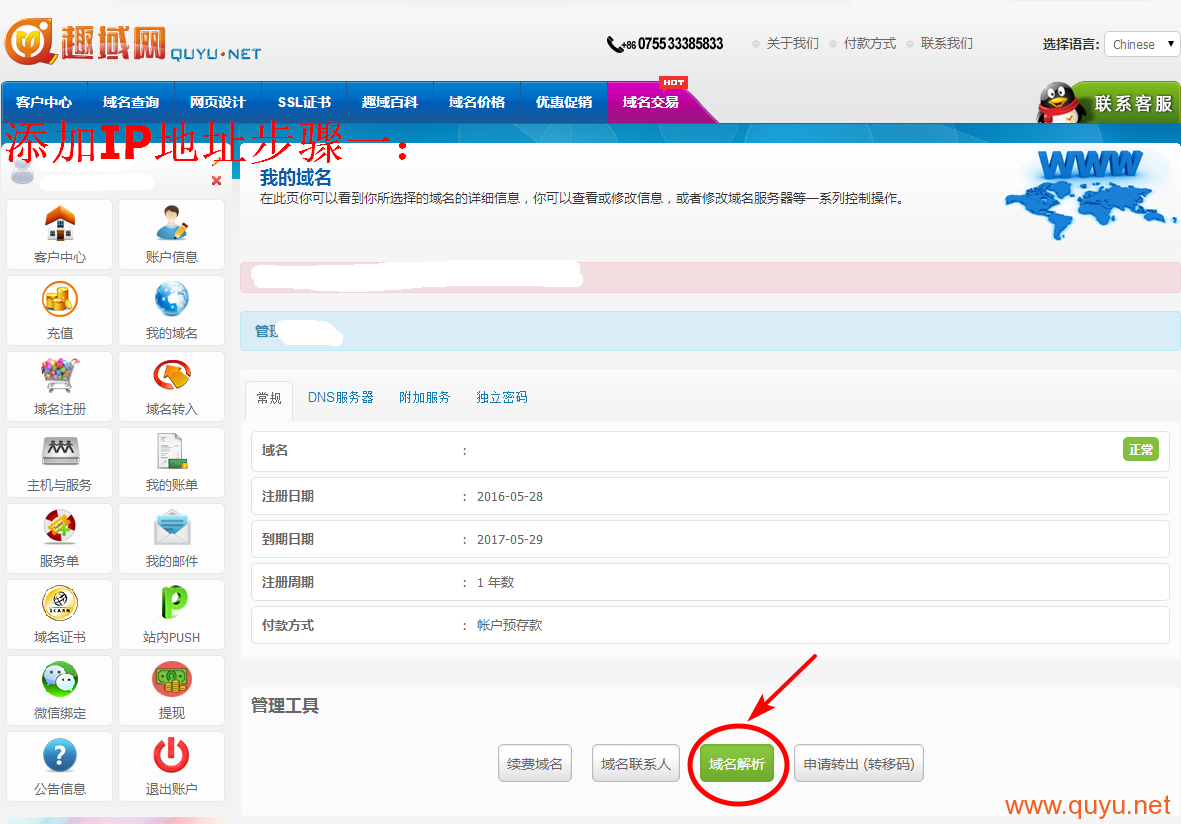
Task: Click the 我的邮件 envelope icon
Action: pos(172,528)
